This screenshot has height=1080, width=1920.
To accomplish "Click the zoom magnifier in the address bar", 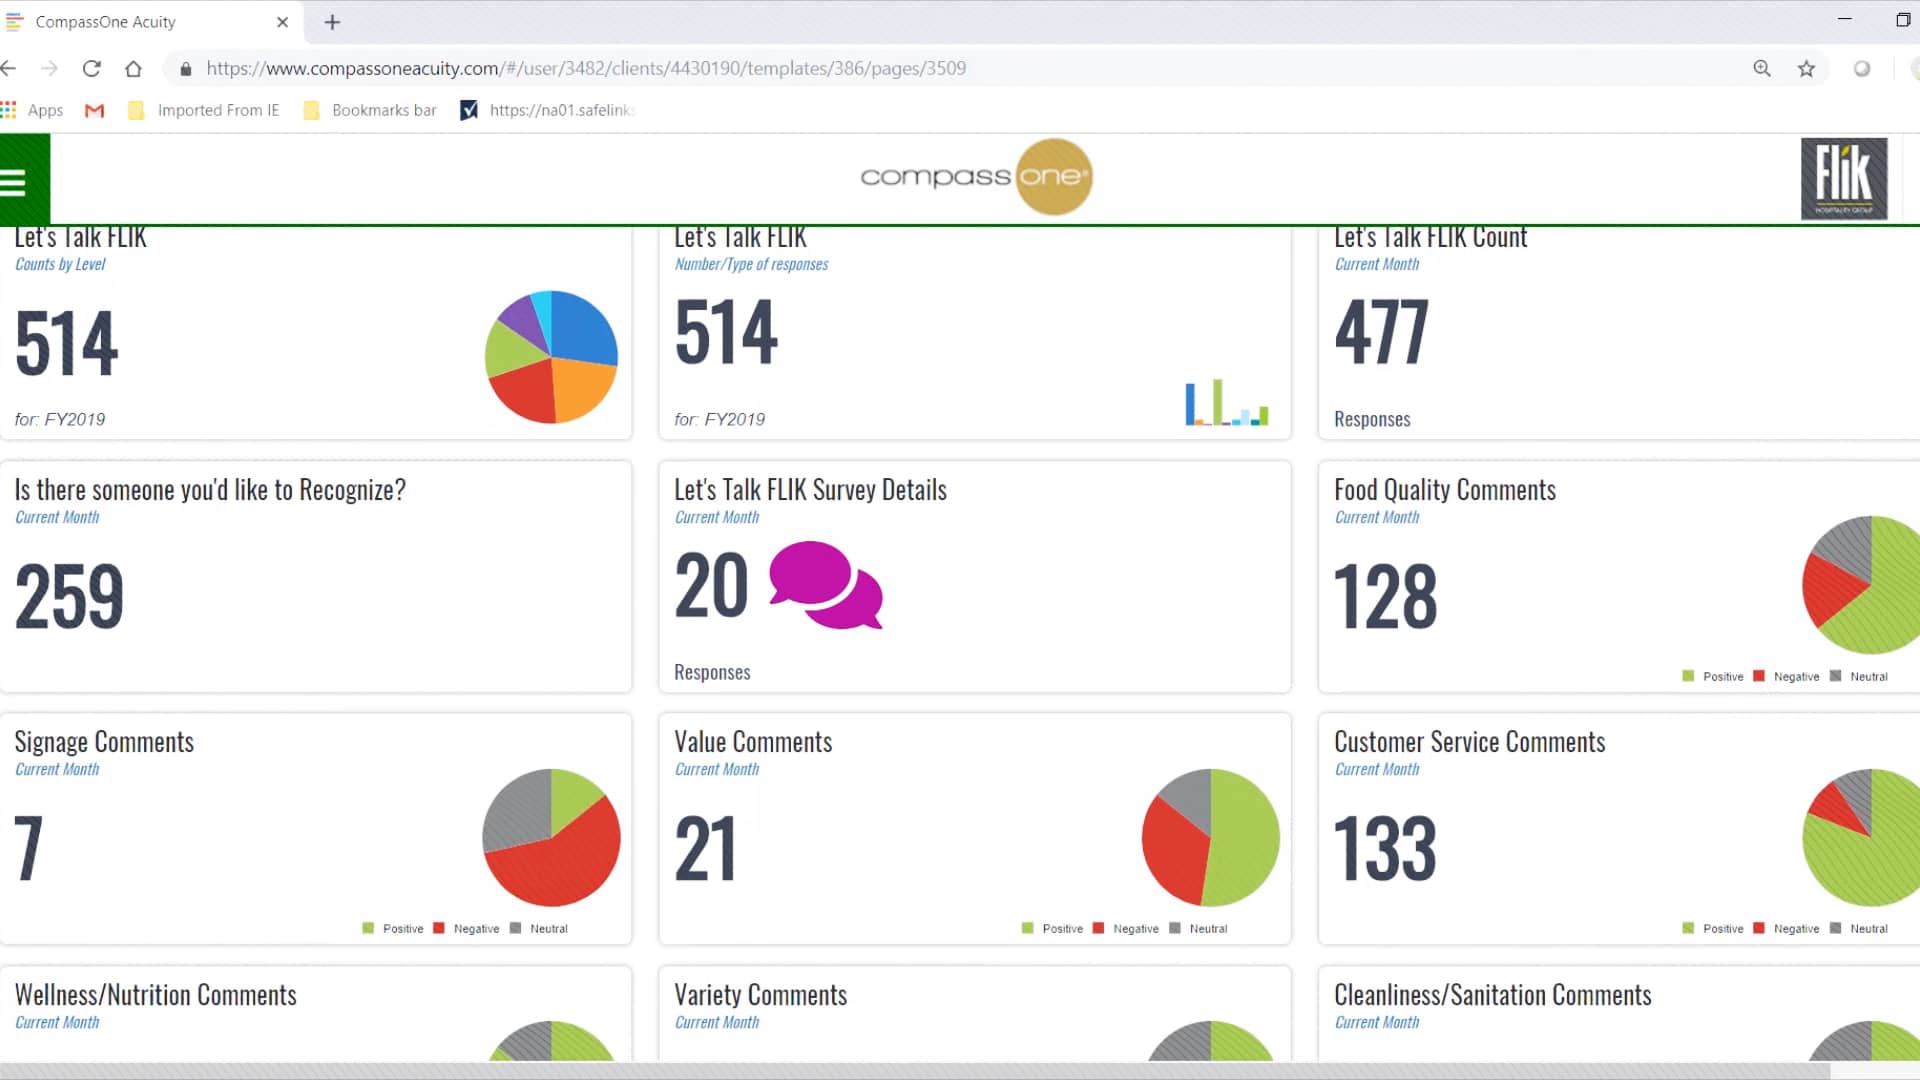I will pyautogui.click(x=1762, y=68).
